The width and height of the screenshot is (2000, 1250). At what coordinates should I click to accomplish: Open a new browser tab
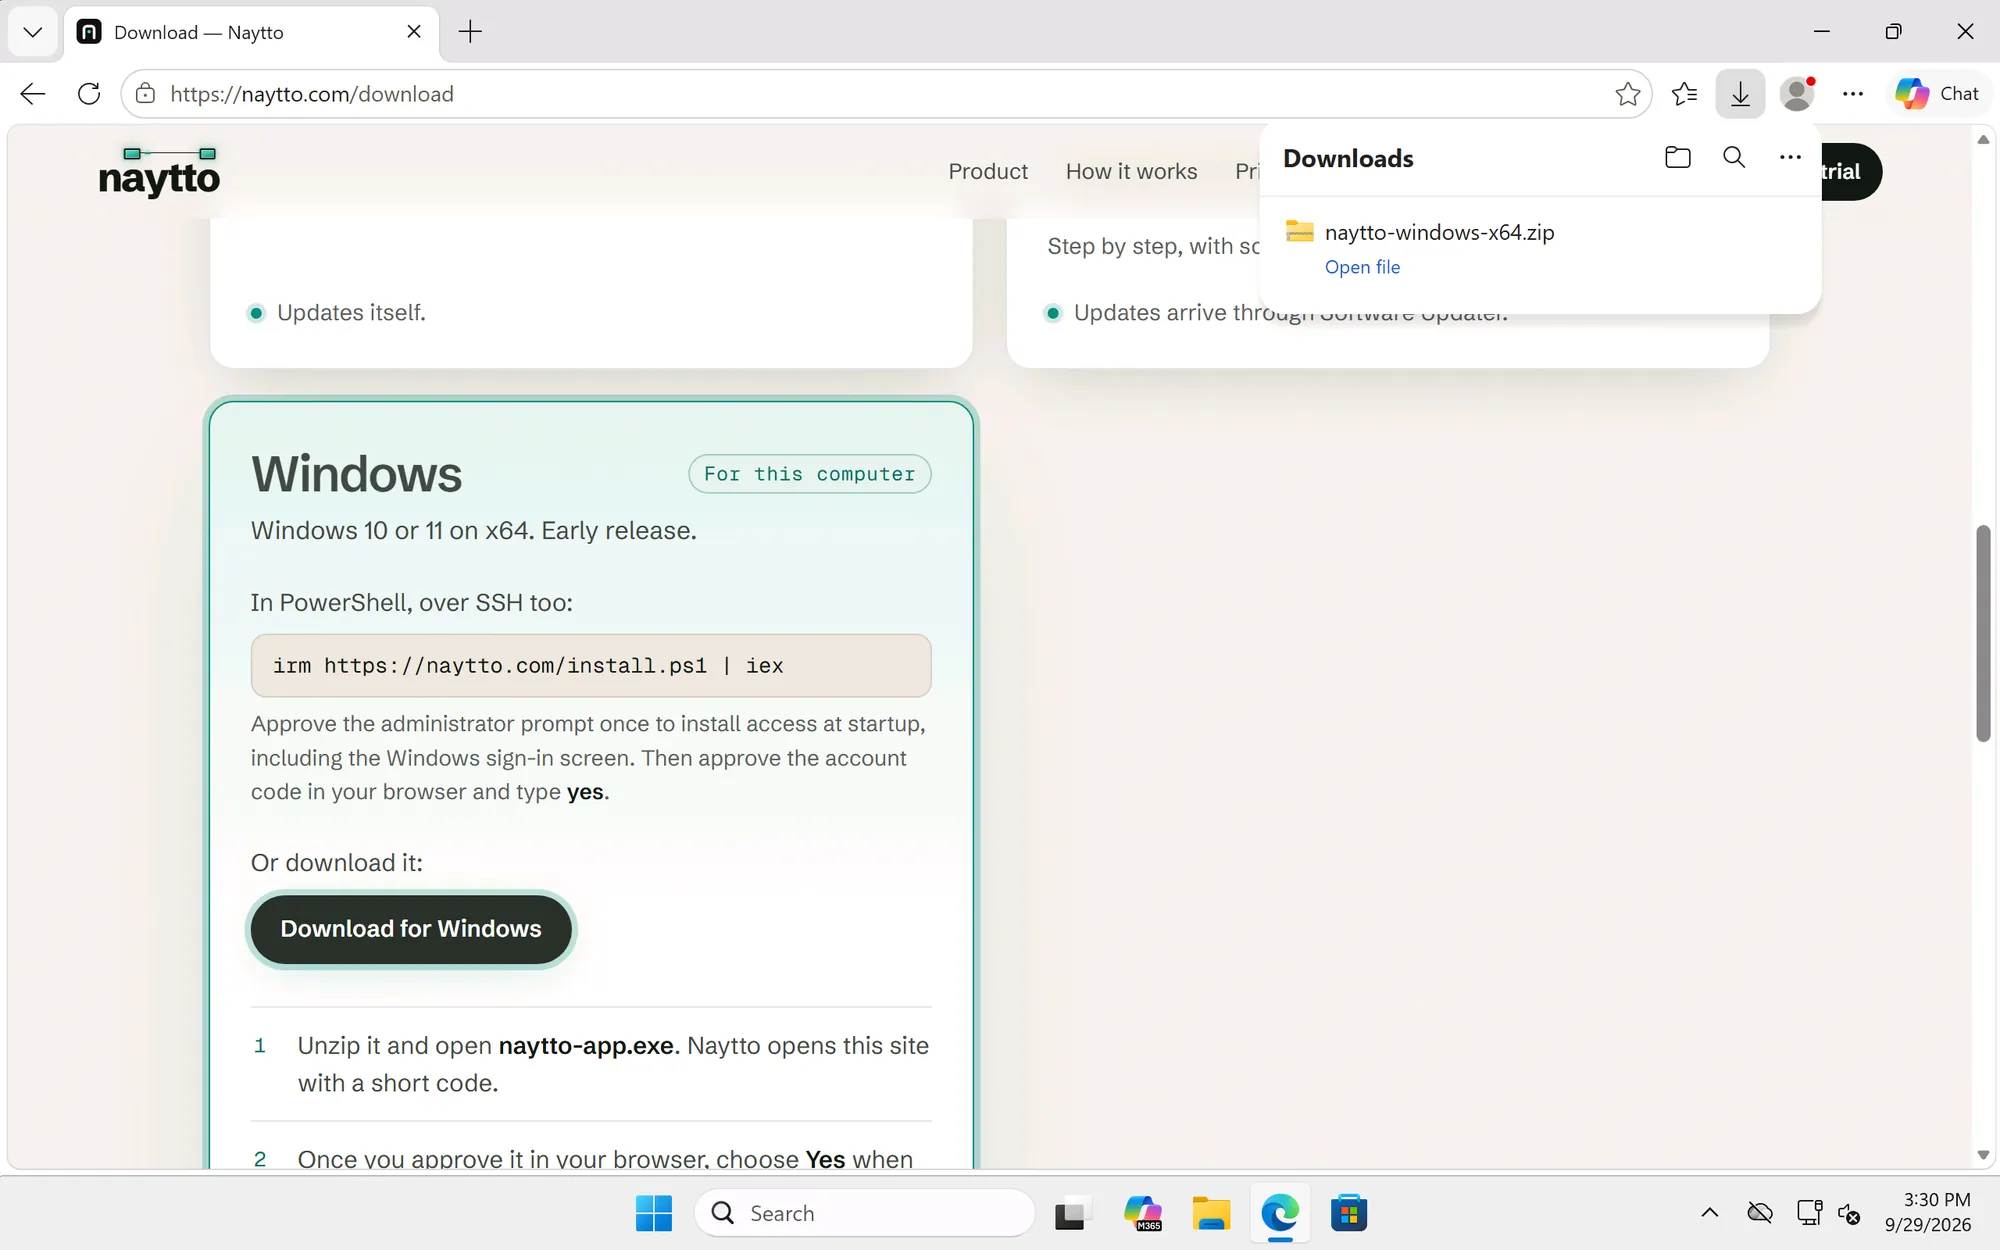(x=470, y=32)
